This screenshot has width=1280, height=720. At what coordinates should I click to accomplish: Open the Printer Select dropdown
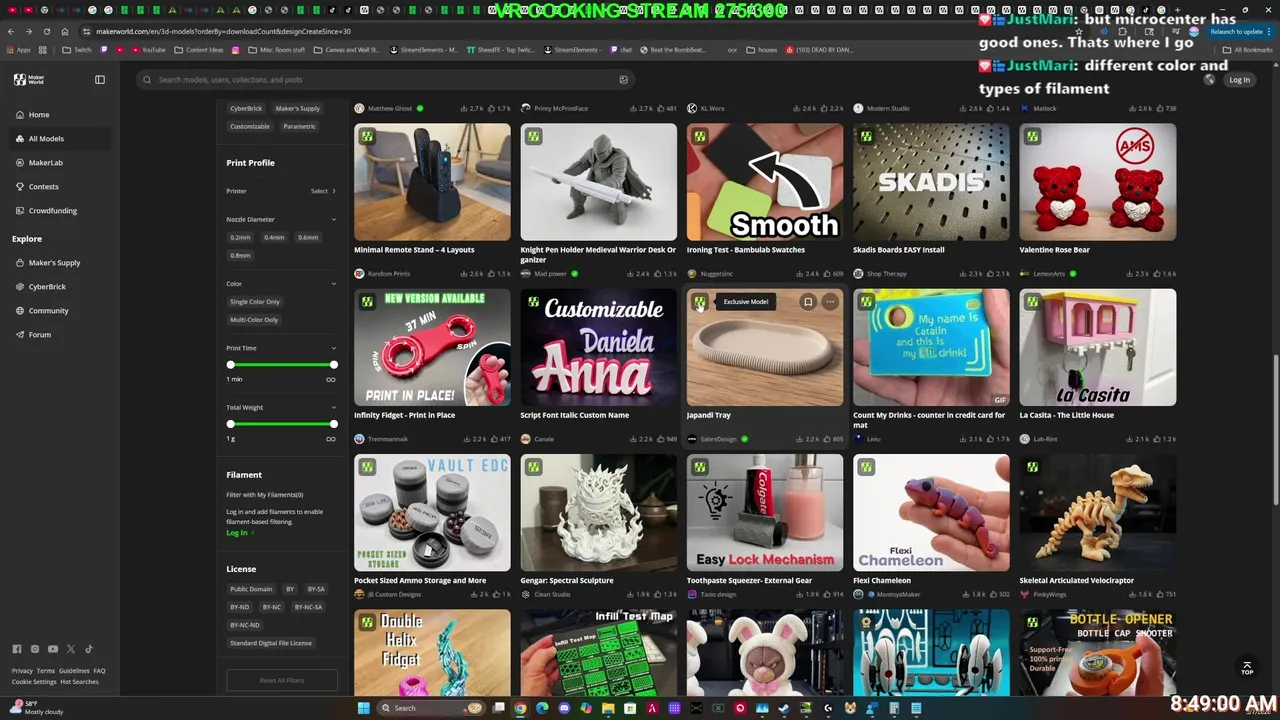pyautogui.click(x=322, y=191)
